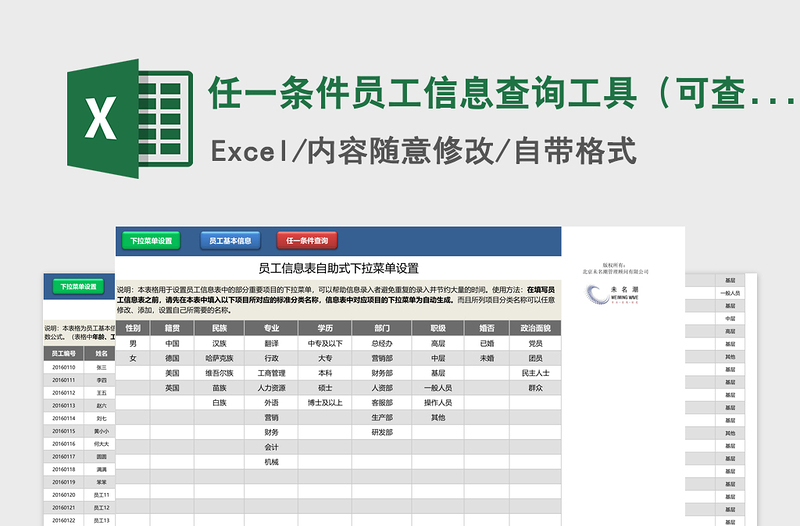Click 下拉菜单设置 button in left background sheet
The height and width of the screenshot is (526, 800).
pos(79,287)
